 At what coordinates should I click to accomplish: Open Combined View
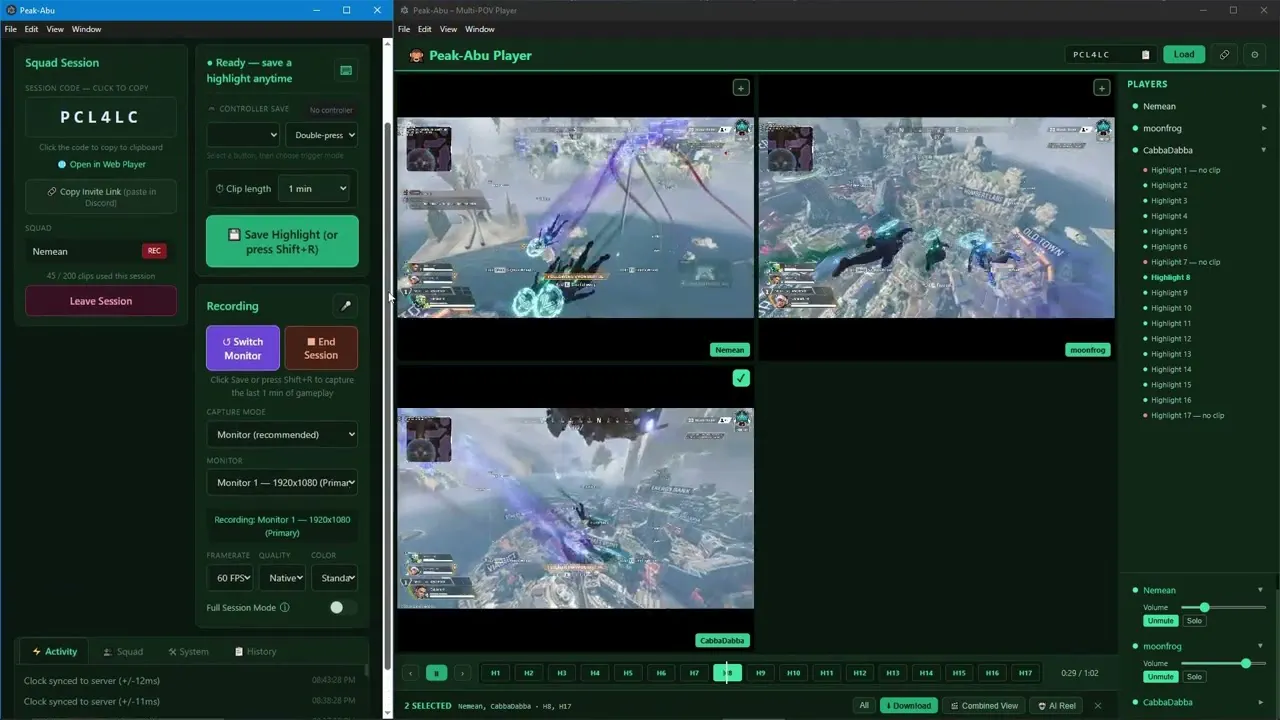tap(983, 706)
